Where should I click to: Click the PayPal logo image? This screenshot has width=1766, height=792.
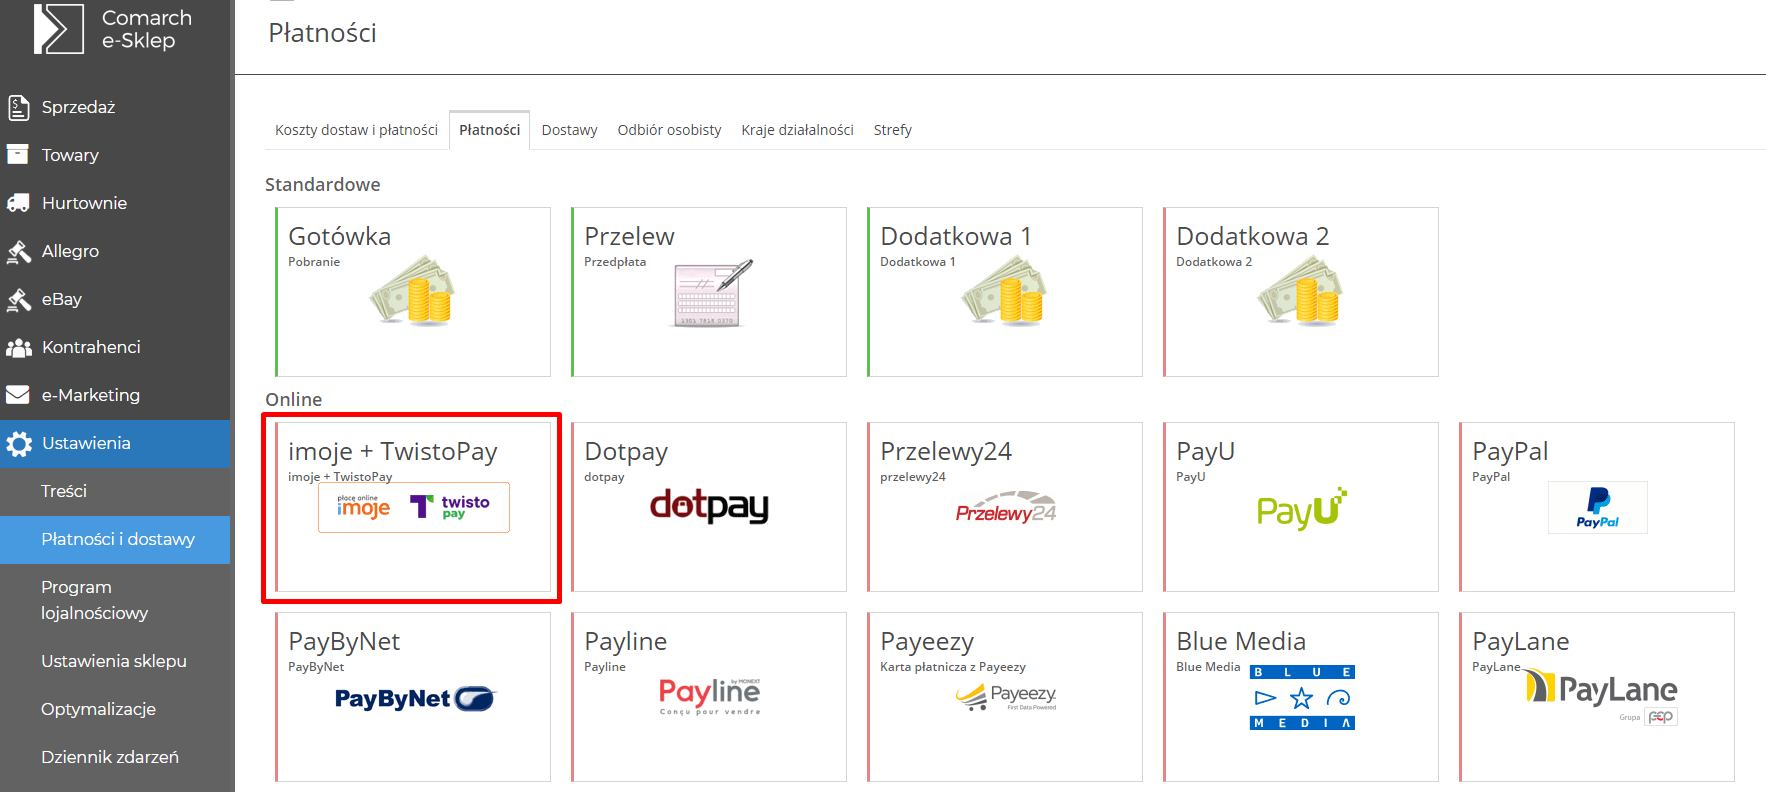[1597, 507]
